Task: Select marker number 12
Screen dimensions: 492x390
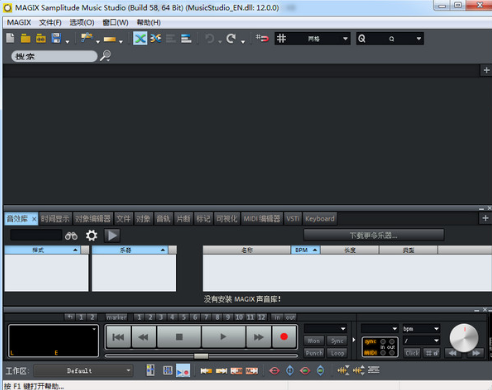Action: 262,317
